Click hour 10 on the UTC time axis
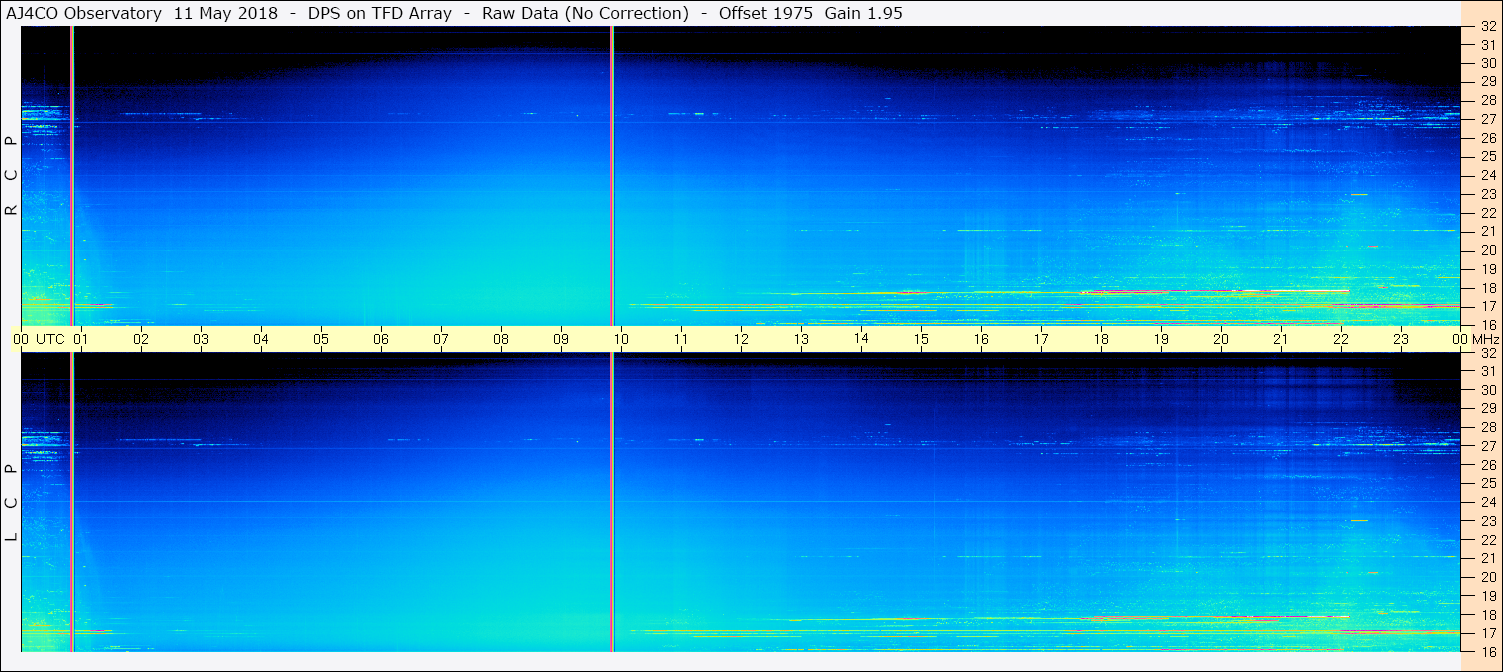This screenshot has height=672, width=1503. (x=621, y=339)
